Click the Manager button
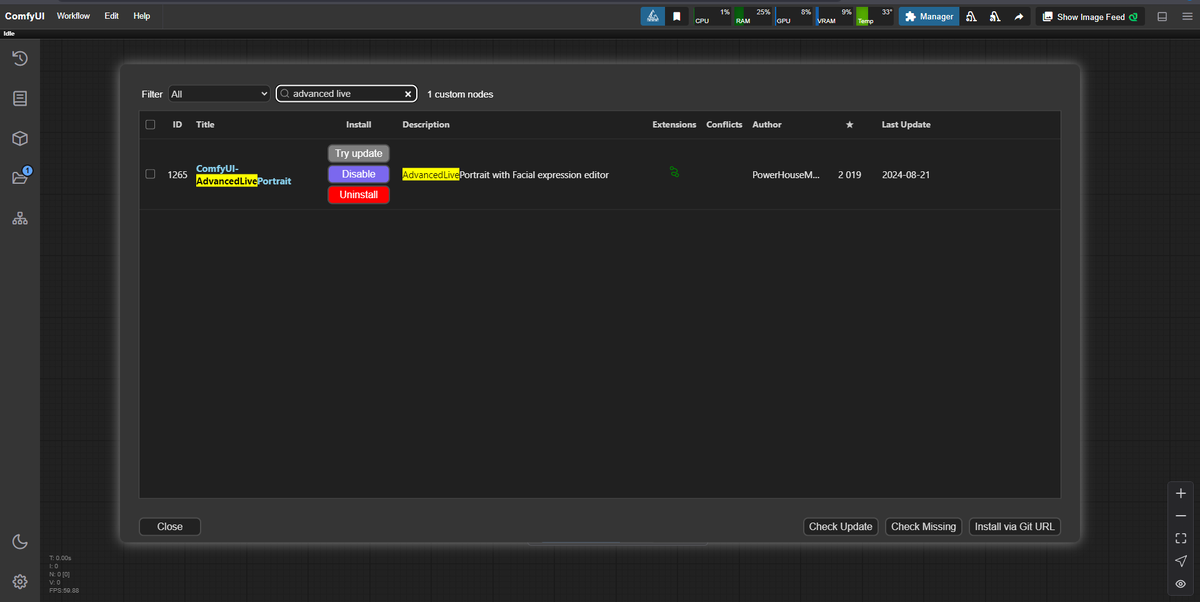This screenshot has height=602, width=1200. coord(929,16)
